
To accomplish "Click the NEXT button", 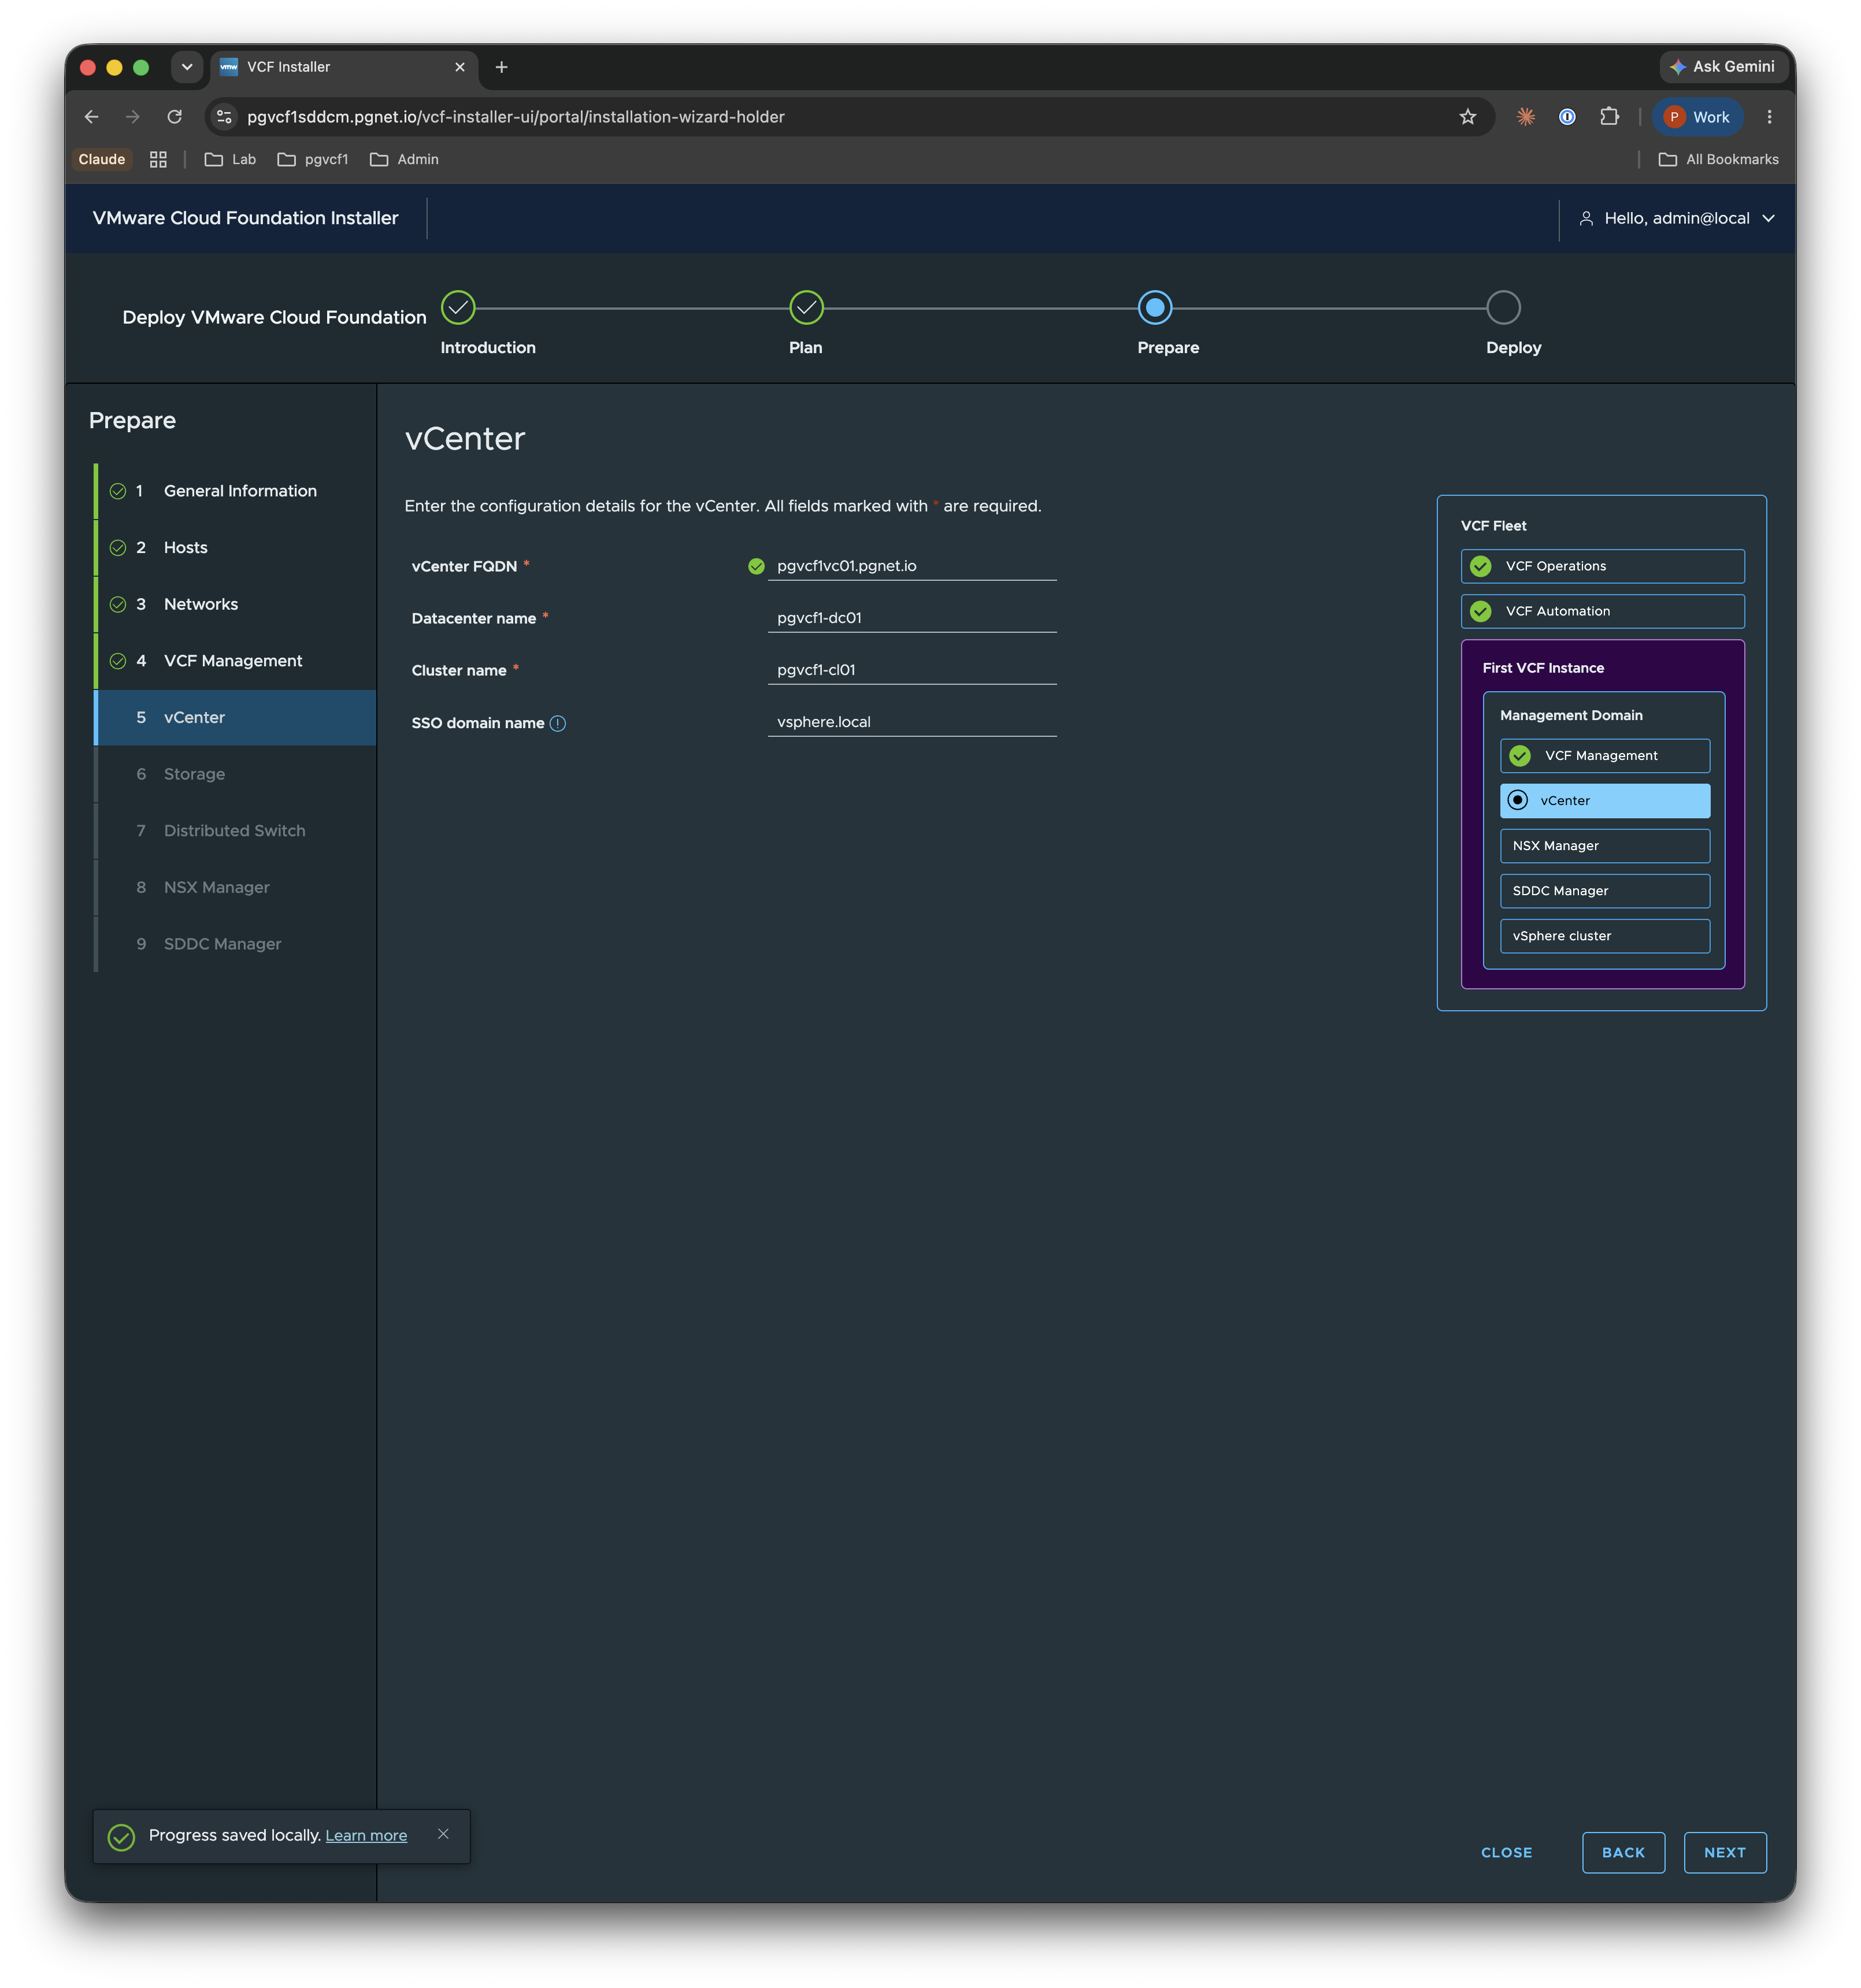I will [x=1724, y=1853].
